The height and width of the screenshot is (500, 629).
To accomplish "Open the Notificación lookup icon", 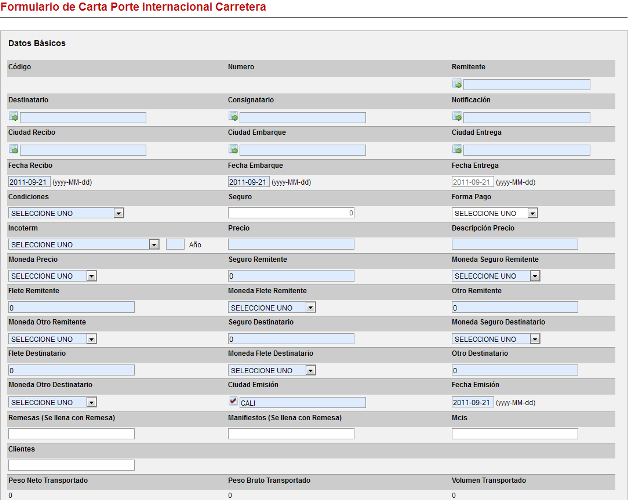I will (457, 118).
